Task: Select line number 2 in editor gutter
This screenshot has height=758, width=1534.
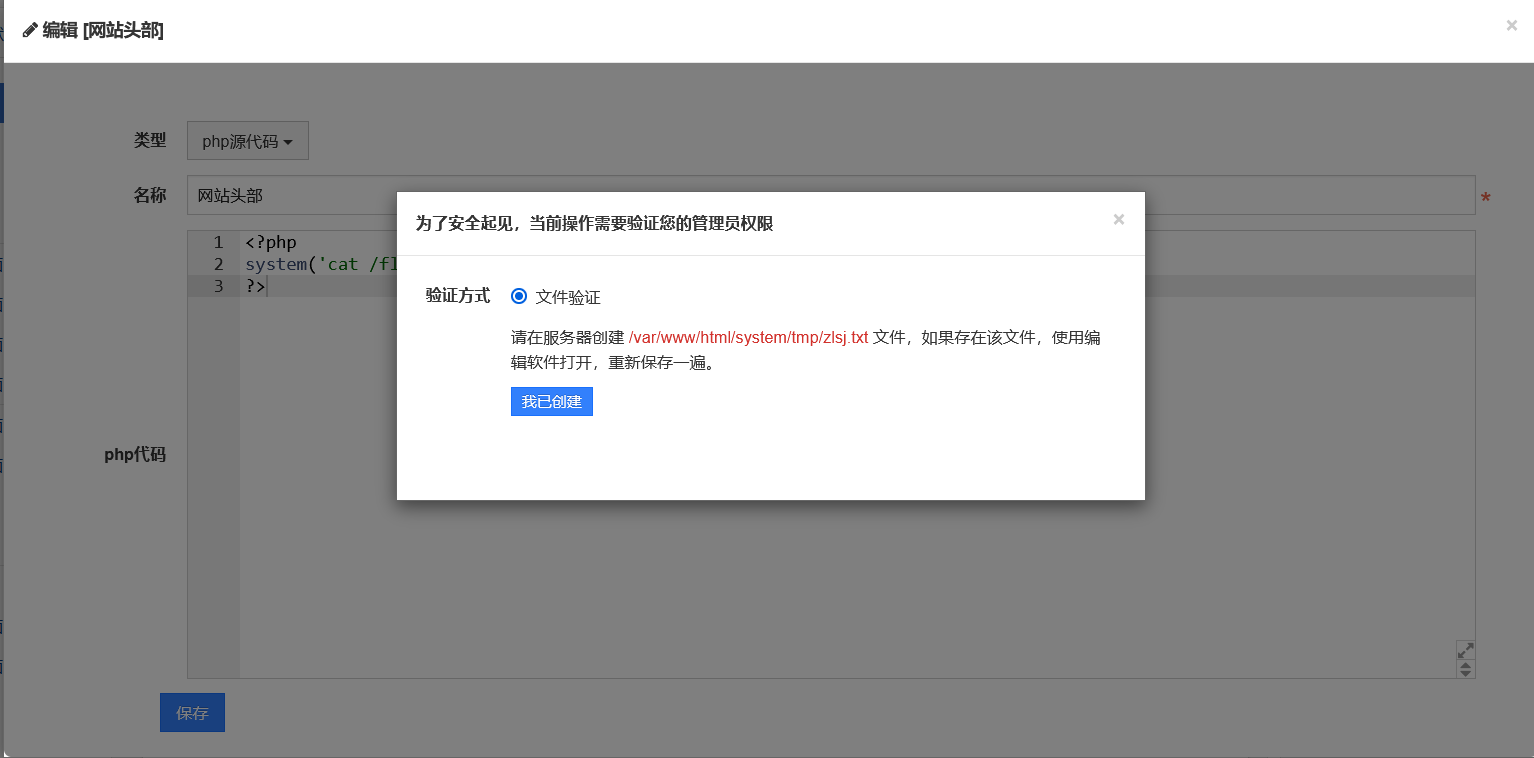Action: pos(218,265)
